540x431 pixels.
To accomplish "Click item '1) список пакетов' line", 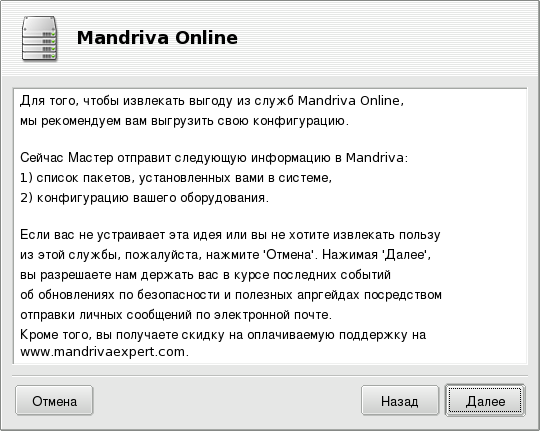I will 176,178.
